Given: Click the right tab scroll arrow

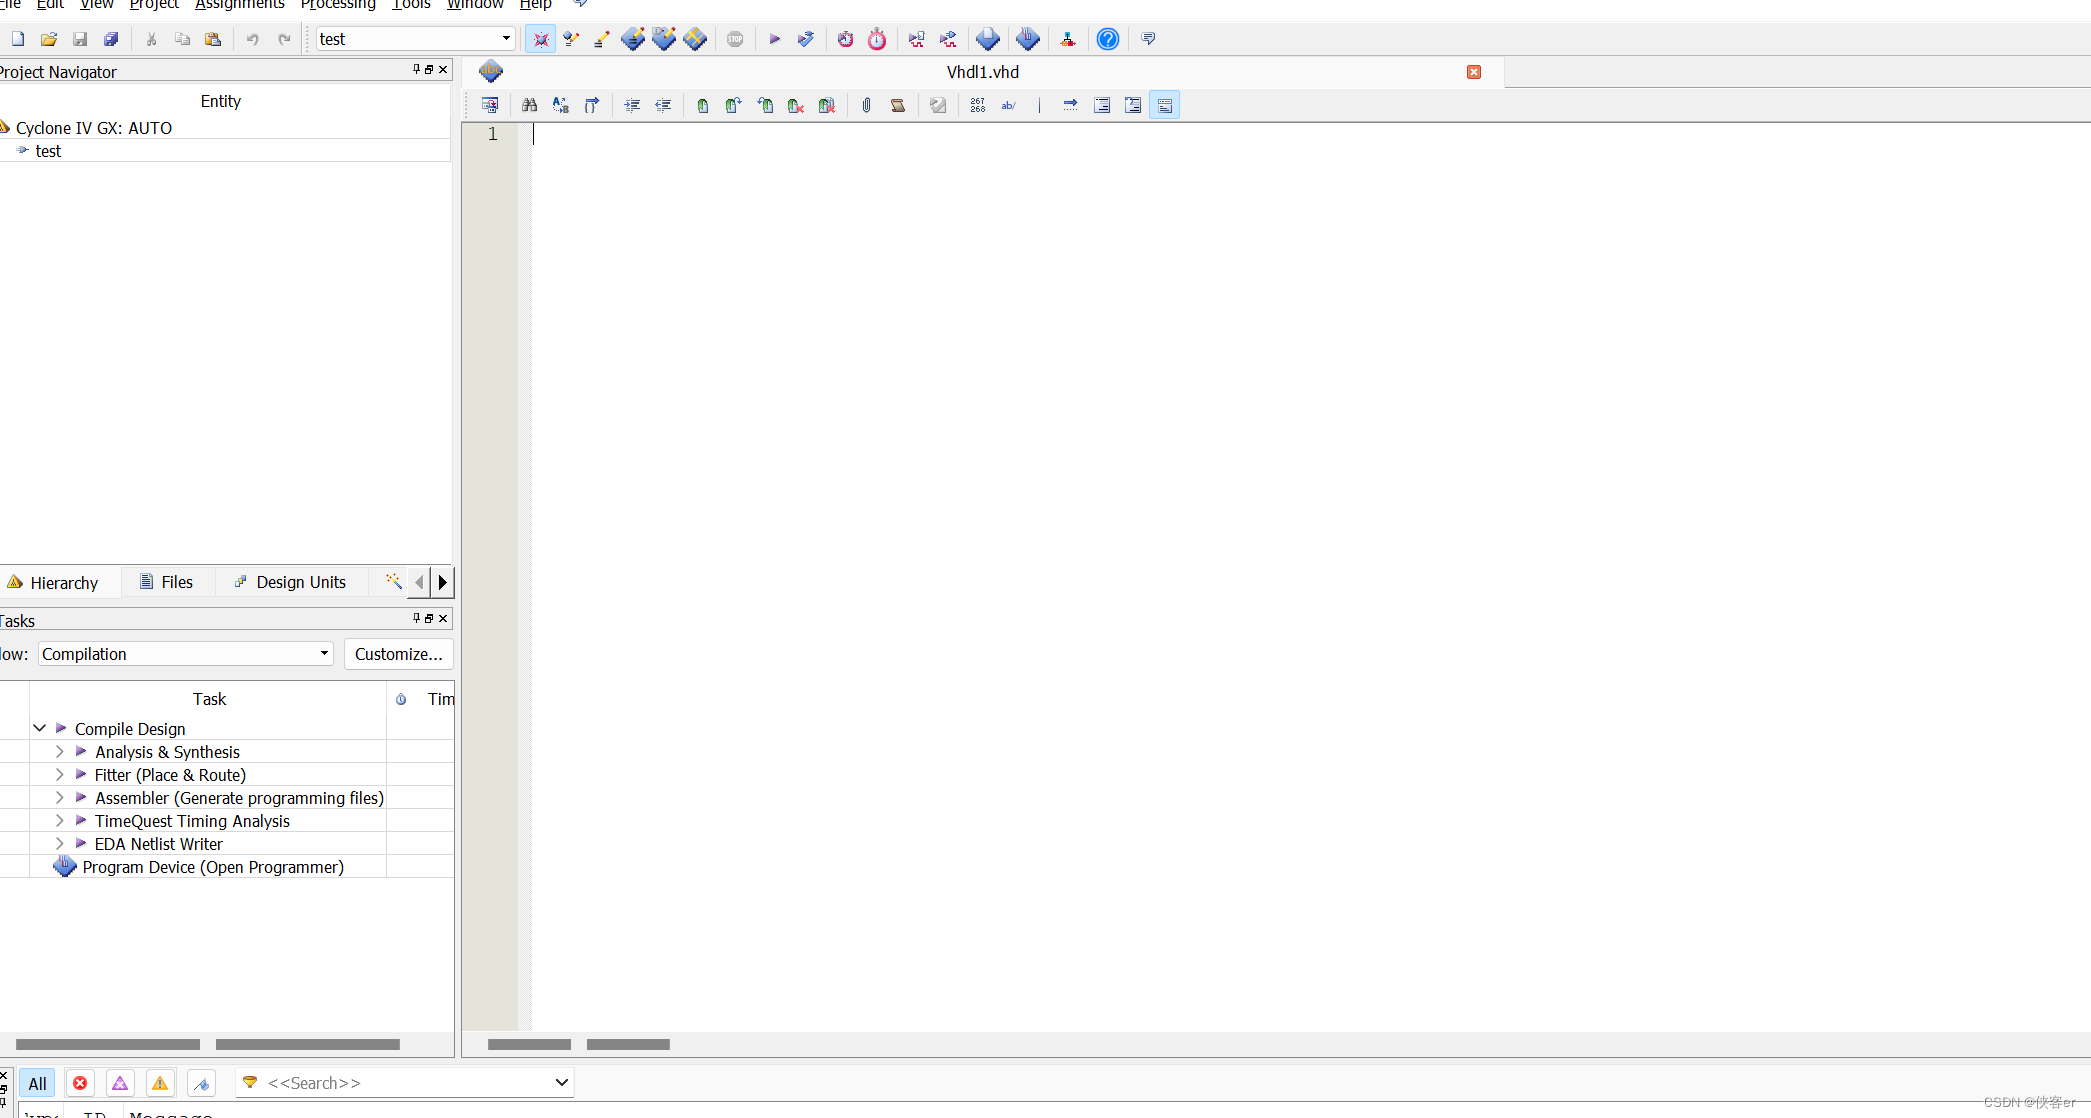Looking at the screenshot, I should tap(443, 582).
